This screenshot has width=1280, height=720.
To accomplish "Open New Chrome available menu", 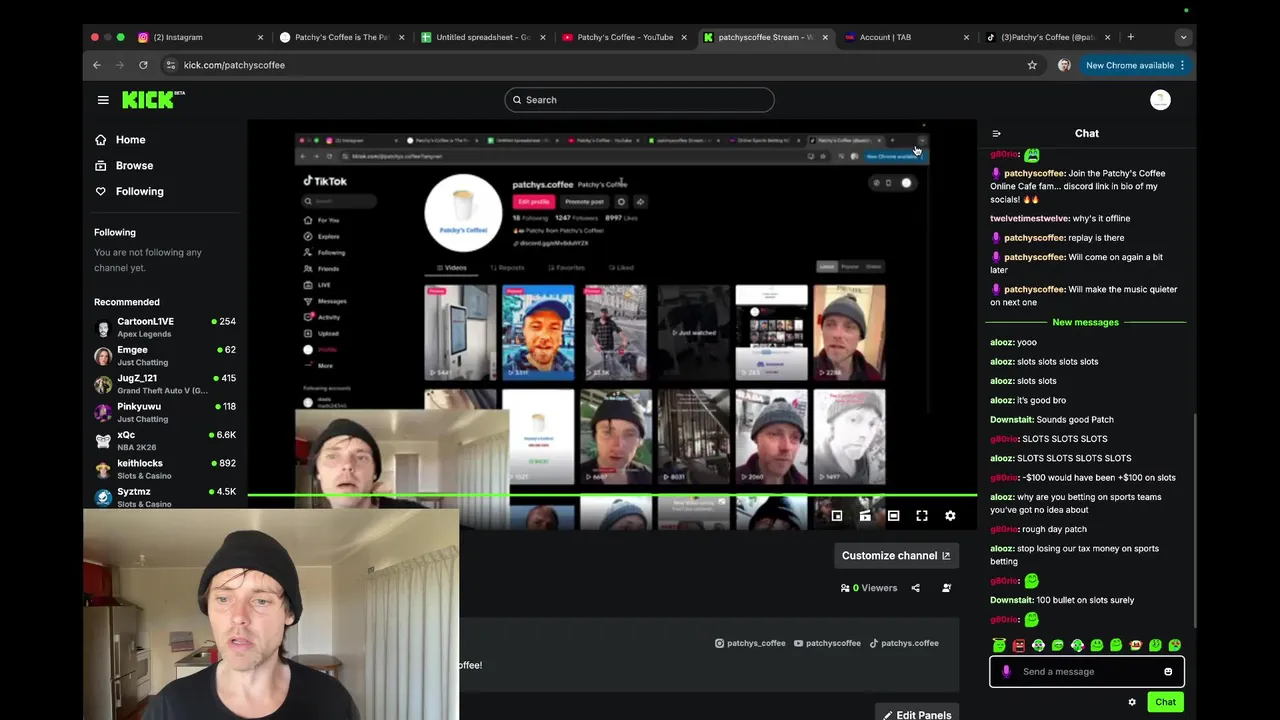I will tap(1135, 65).
